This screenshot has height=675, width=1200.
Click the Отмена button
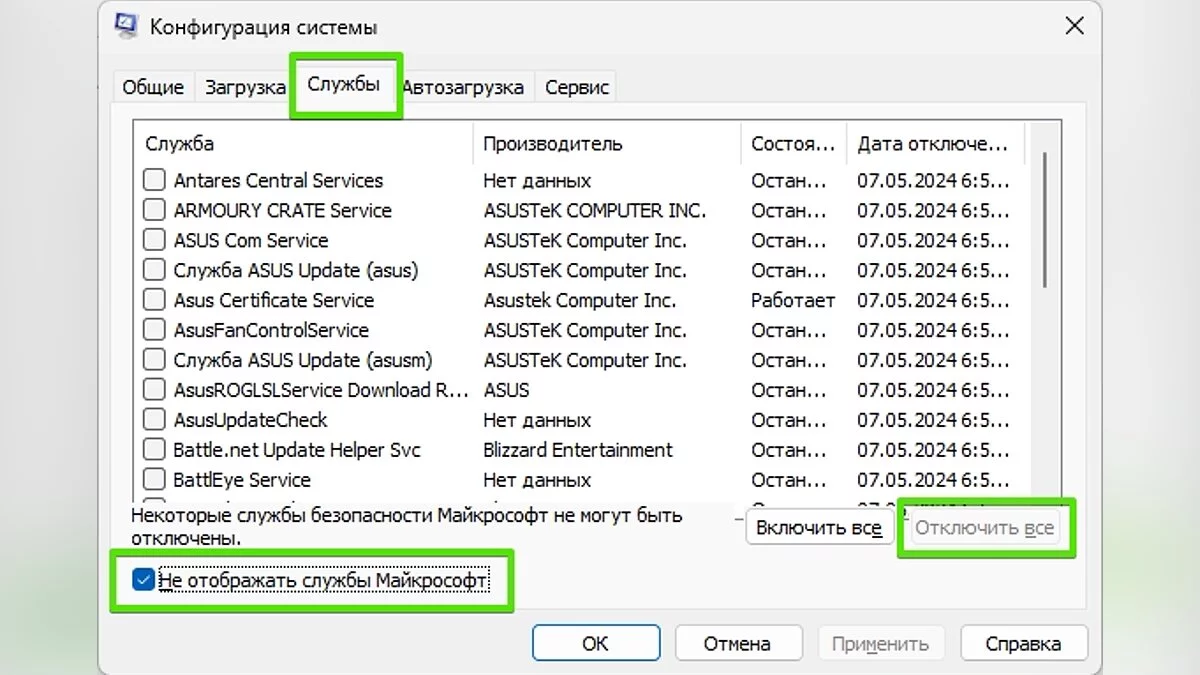(x=737, y=643)
